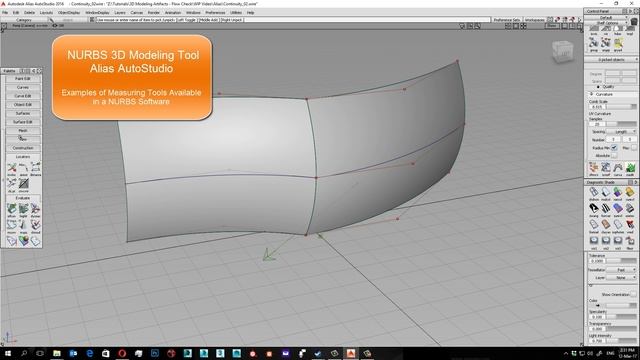
Task: Click the Preference Sets button
Action: pos(507,20)
